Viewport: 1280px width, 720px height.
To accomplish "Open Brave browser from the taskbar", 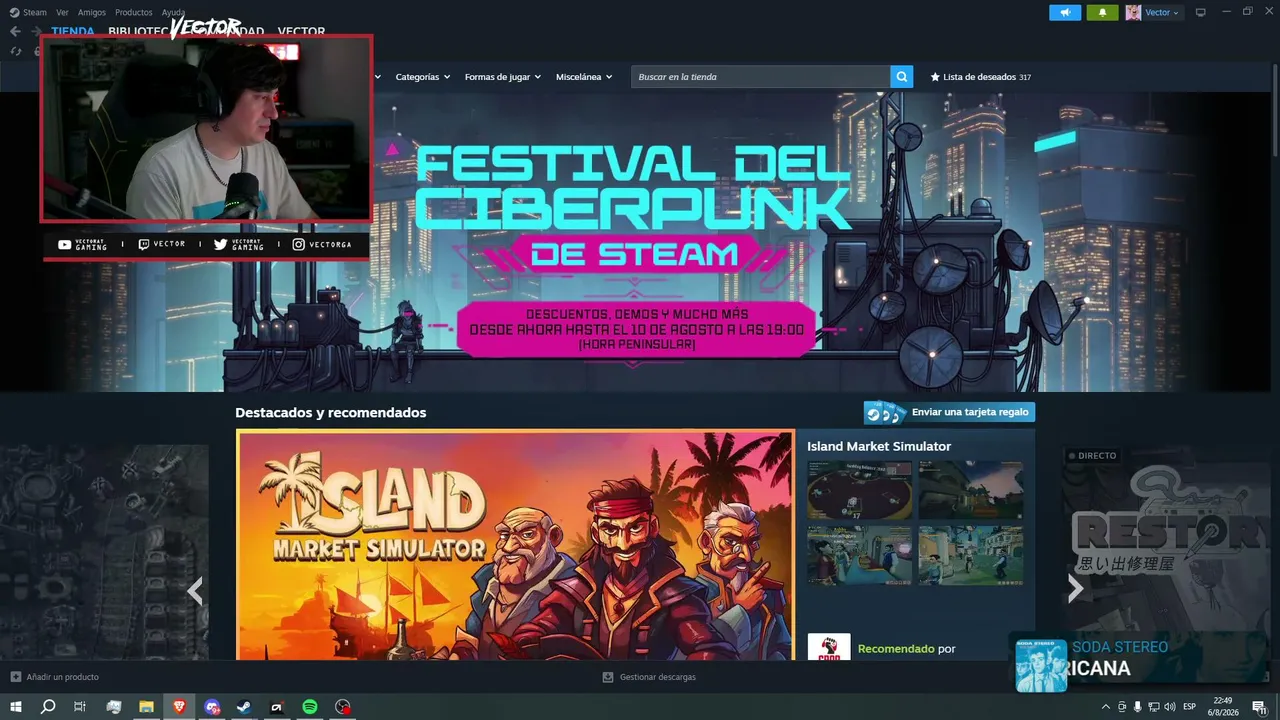I will [179, 707].
